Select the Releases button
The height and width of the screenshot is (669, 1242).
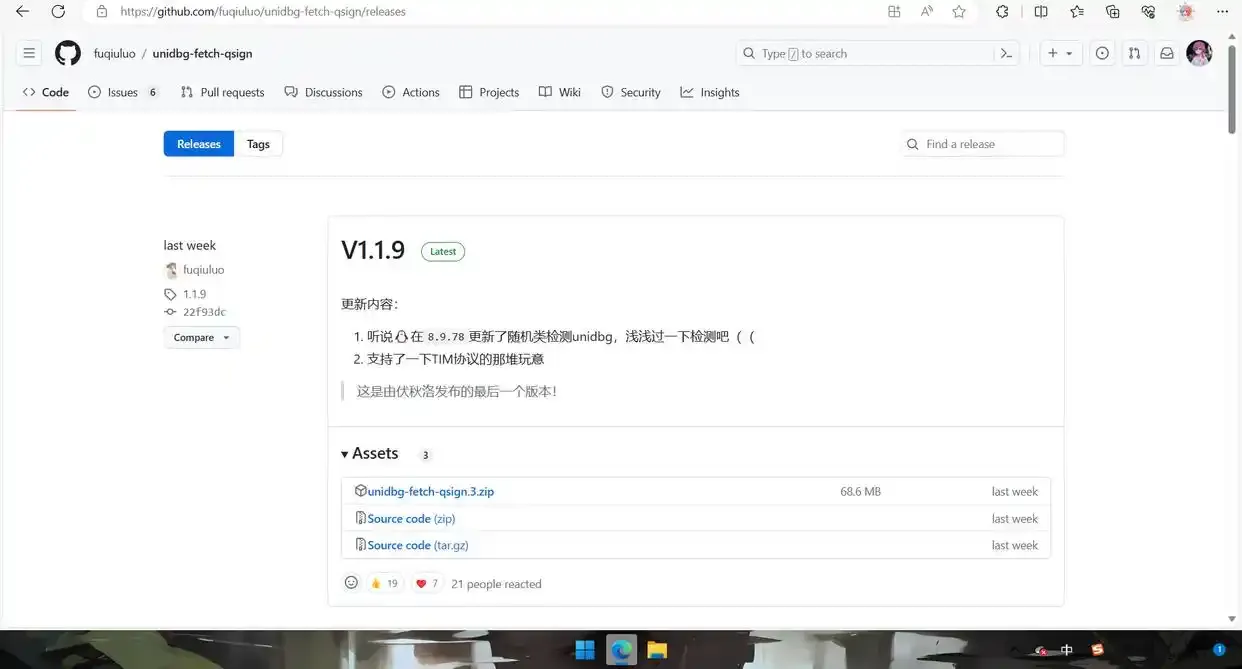[199, 144]
